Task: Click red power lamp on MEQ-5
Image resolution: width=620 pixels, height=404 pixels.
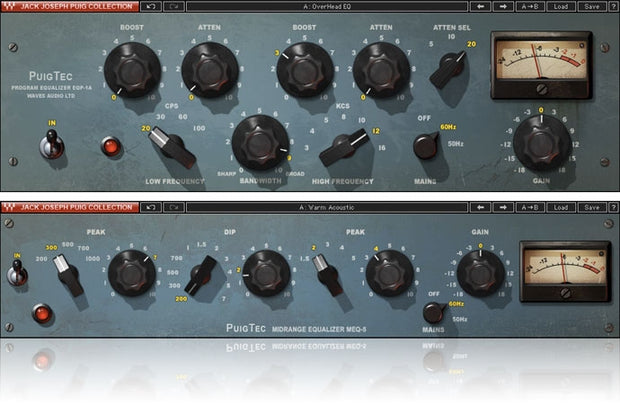Action: 42,314
